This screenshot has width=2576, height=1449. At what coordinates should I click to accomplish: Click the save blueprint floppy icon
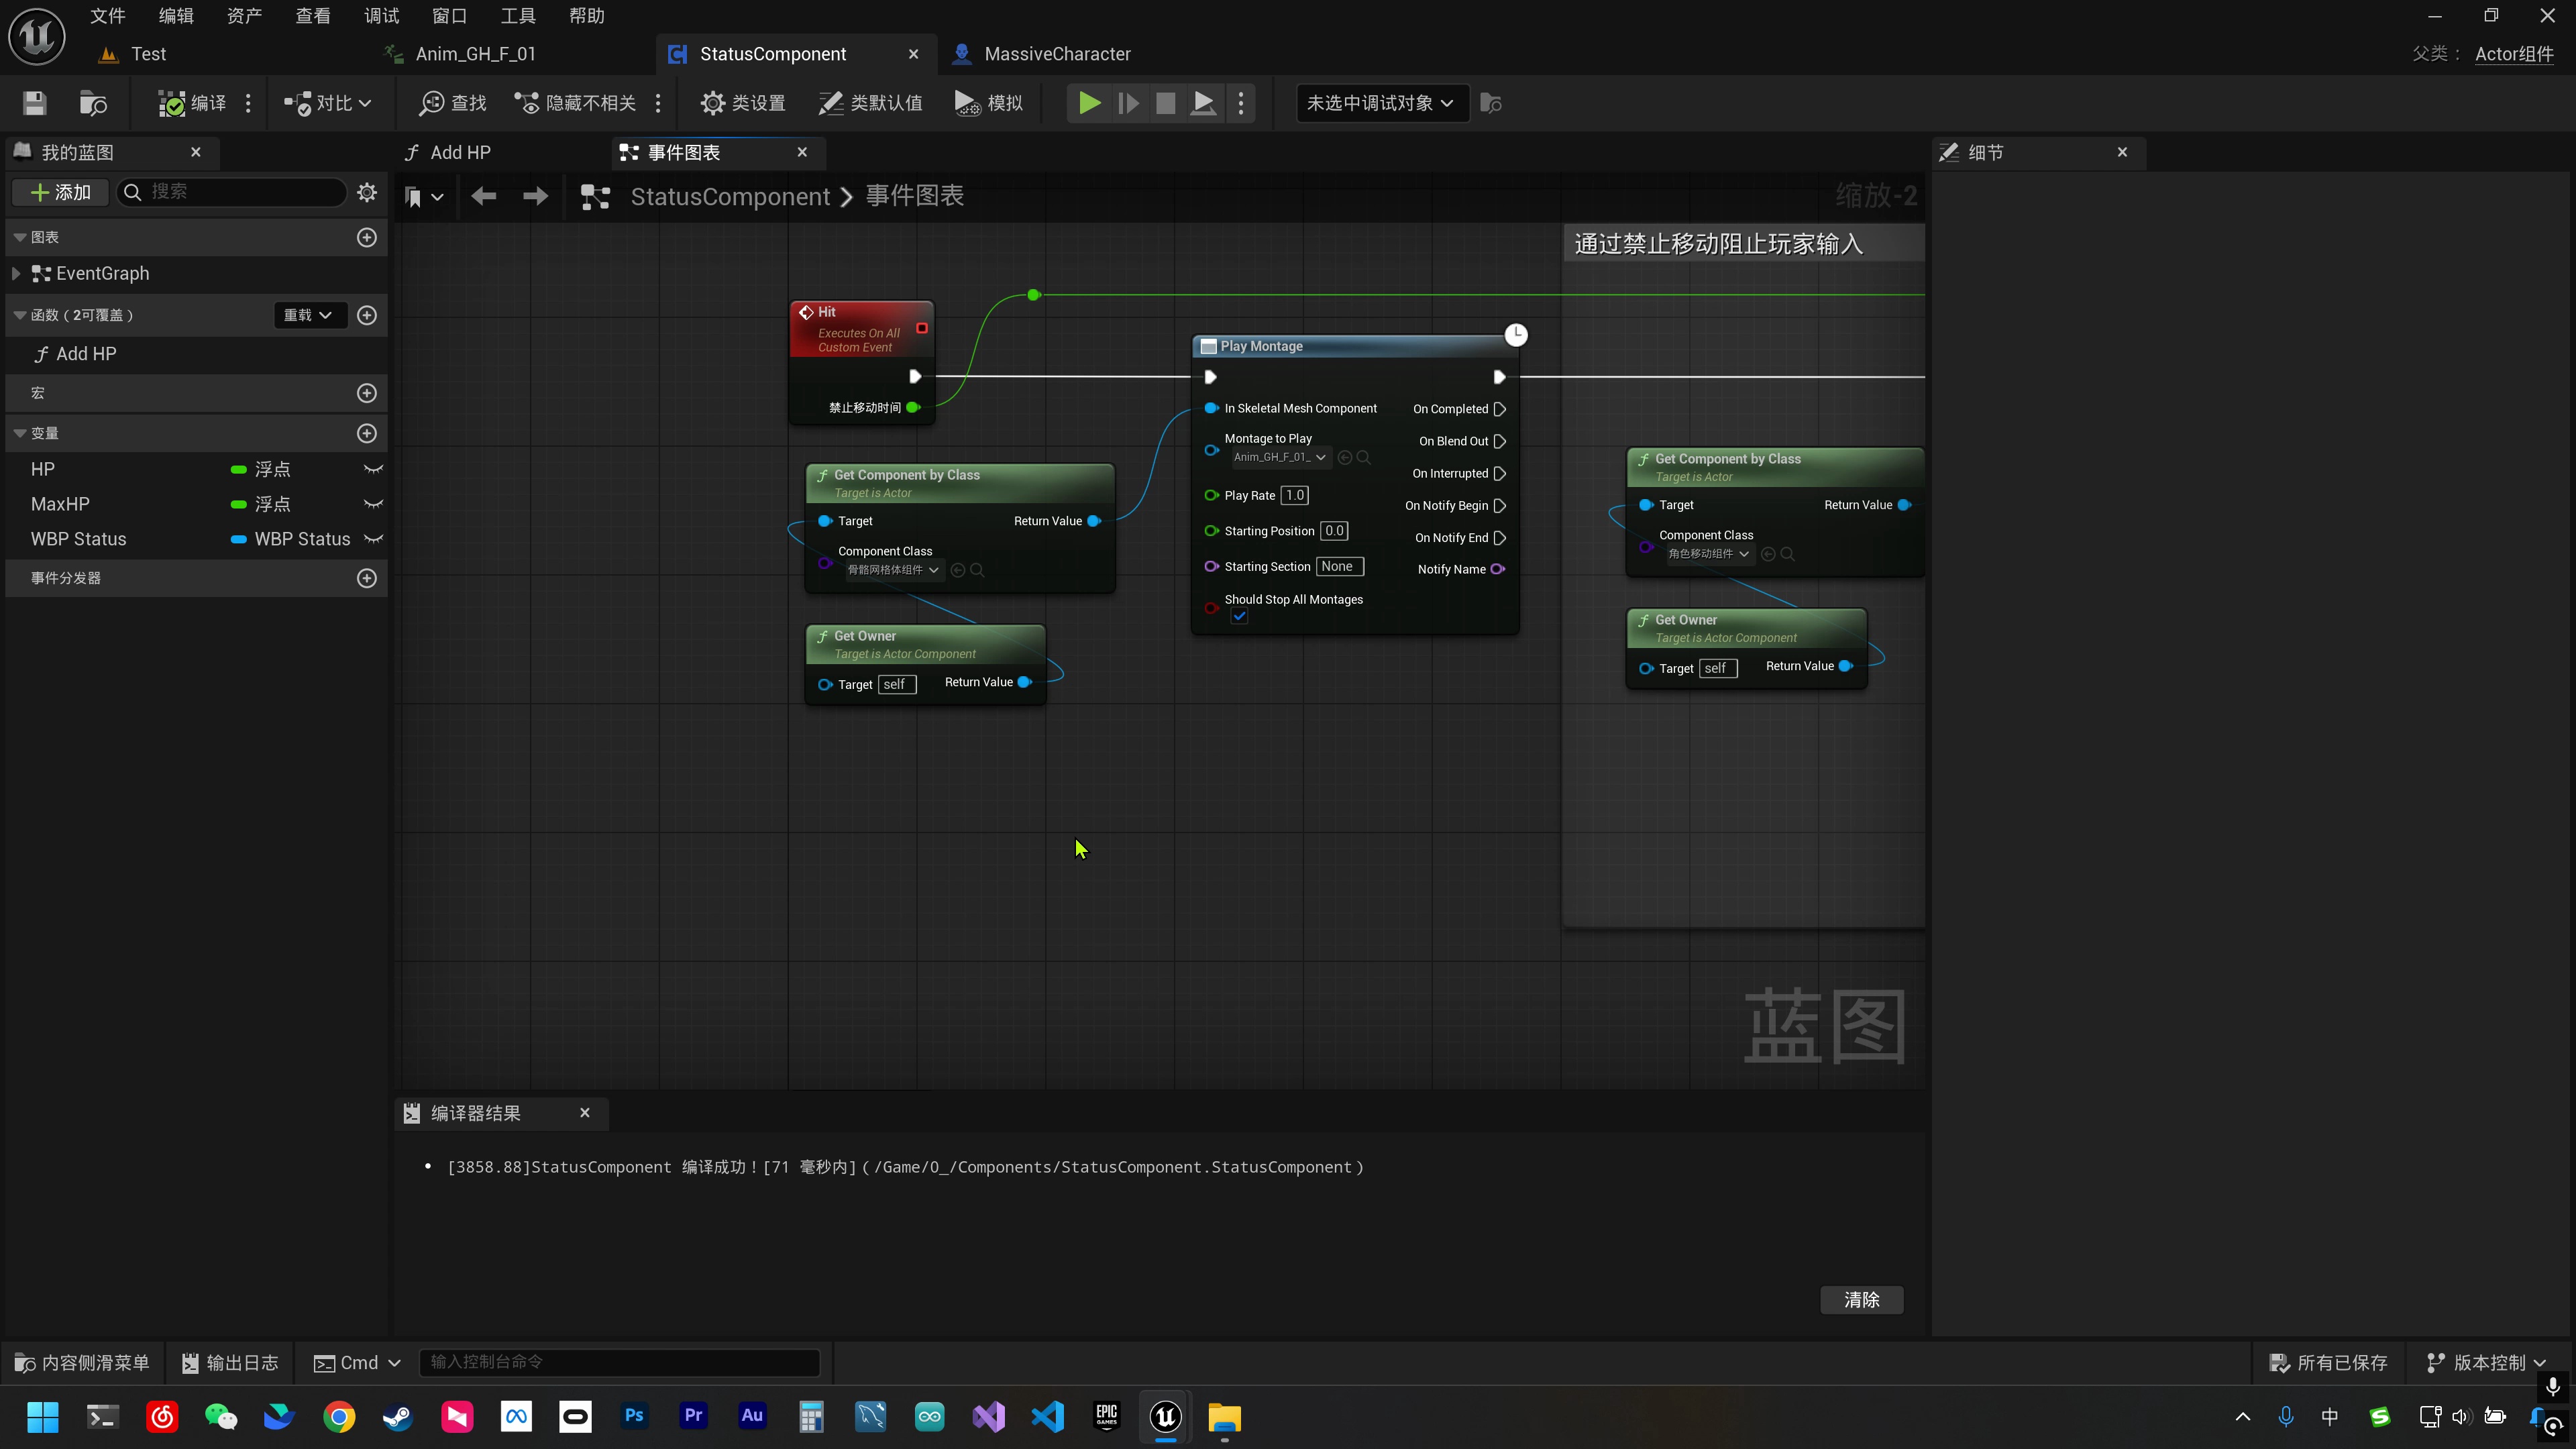pyautogui.click(x=35, y=103)
